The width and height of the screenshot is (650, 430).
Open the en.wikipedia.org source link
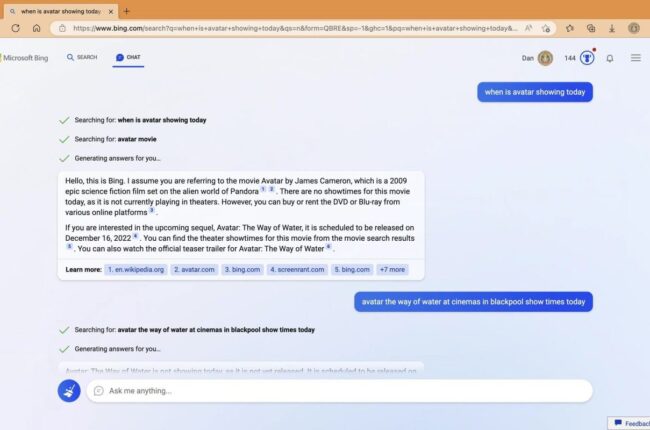point(135,270)
